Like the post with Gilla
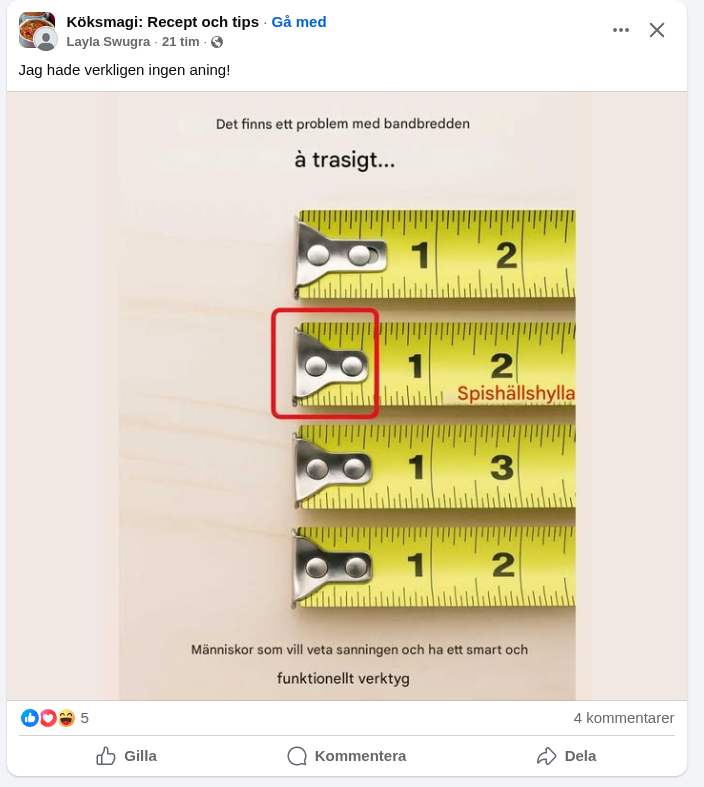Screen dimensions: 704x787 click(126, 756)
